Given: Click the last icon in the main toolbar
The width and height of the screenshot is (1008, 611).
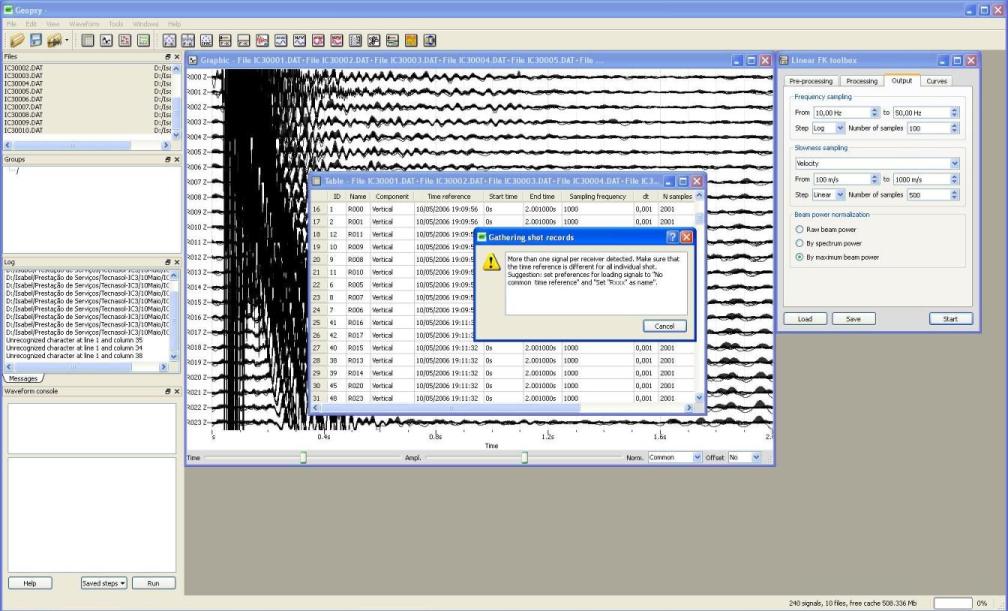Looking at the screenshot, I should 430,40.
